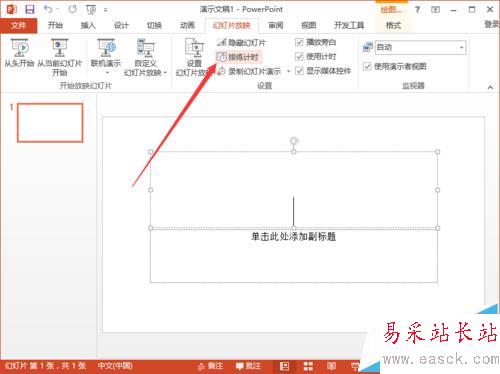This screenshot has height=374, width=500.
Task: Click the Save icon in the quick access toolbar
Action: click(x=30, y=9)
